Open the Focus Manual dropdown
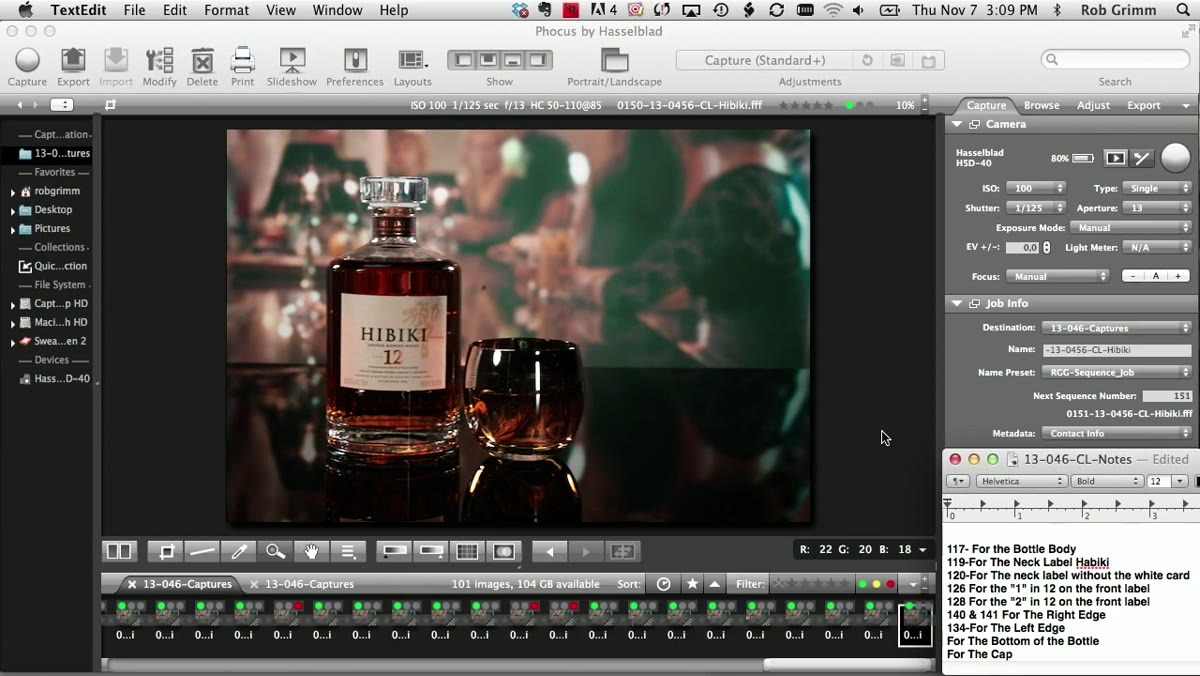The width and height of the screenshot is (1200, 676). click(x=1057, y=276)
